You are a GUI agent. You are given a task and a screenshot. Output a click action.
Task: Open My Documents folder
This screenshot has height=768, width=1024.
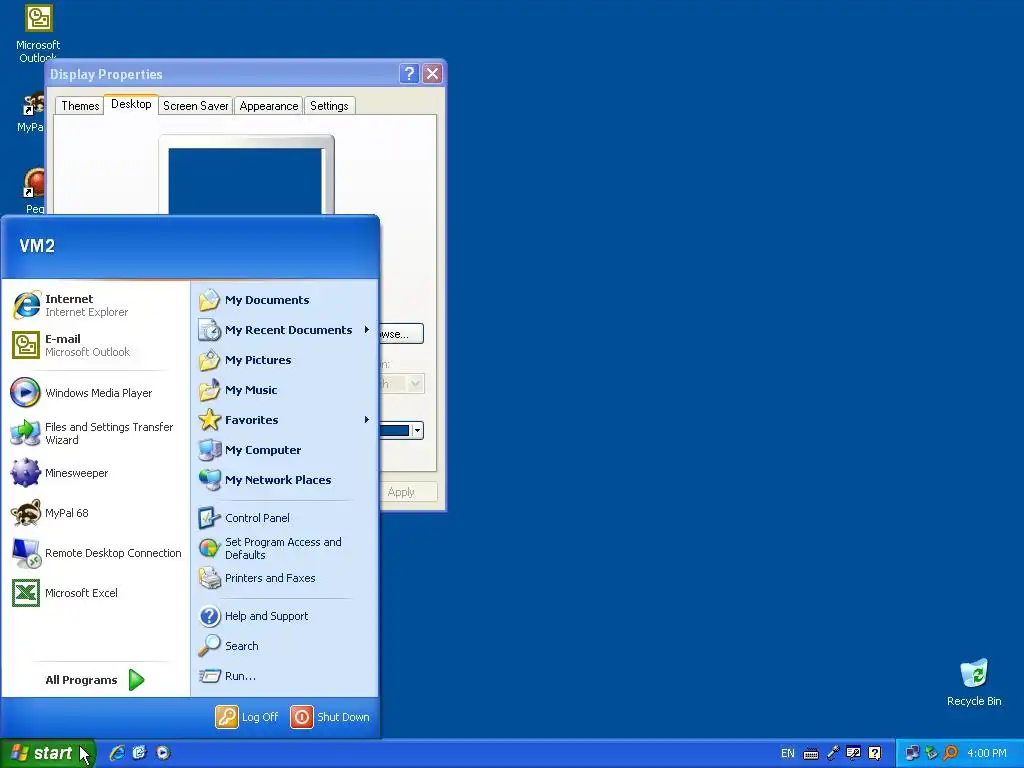click(x=285, y=300)
